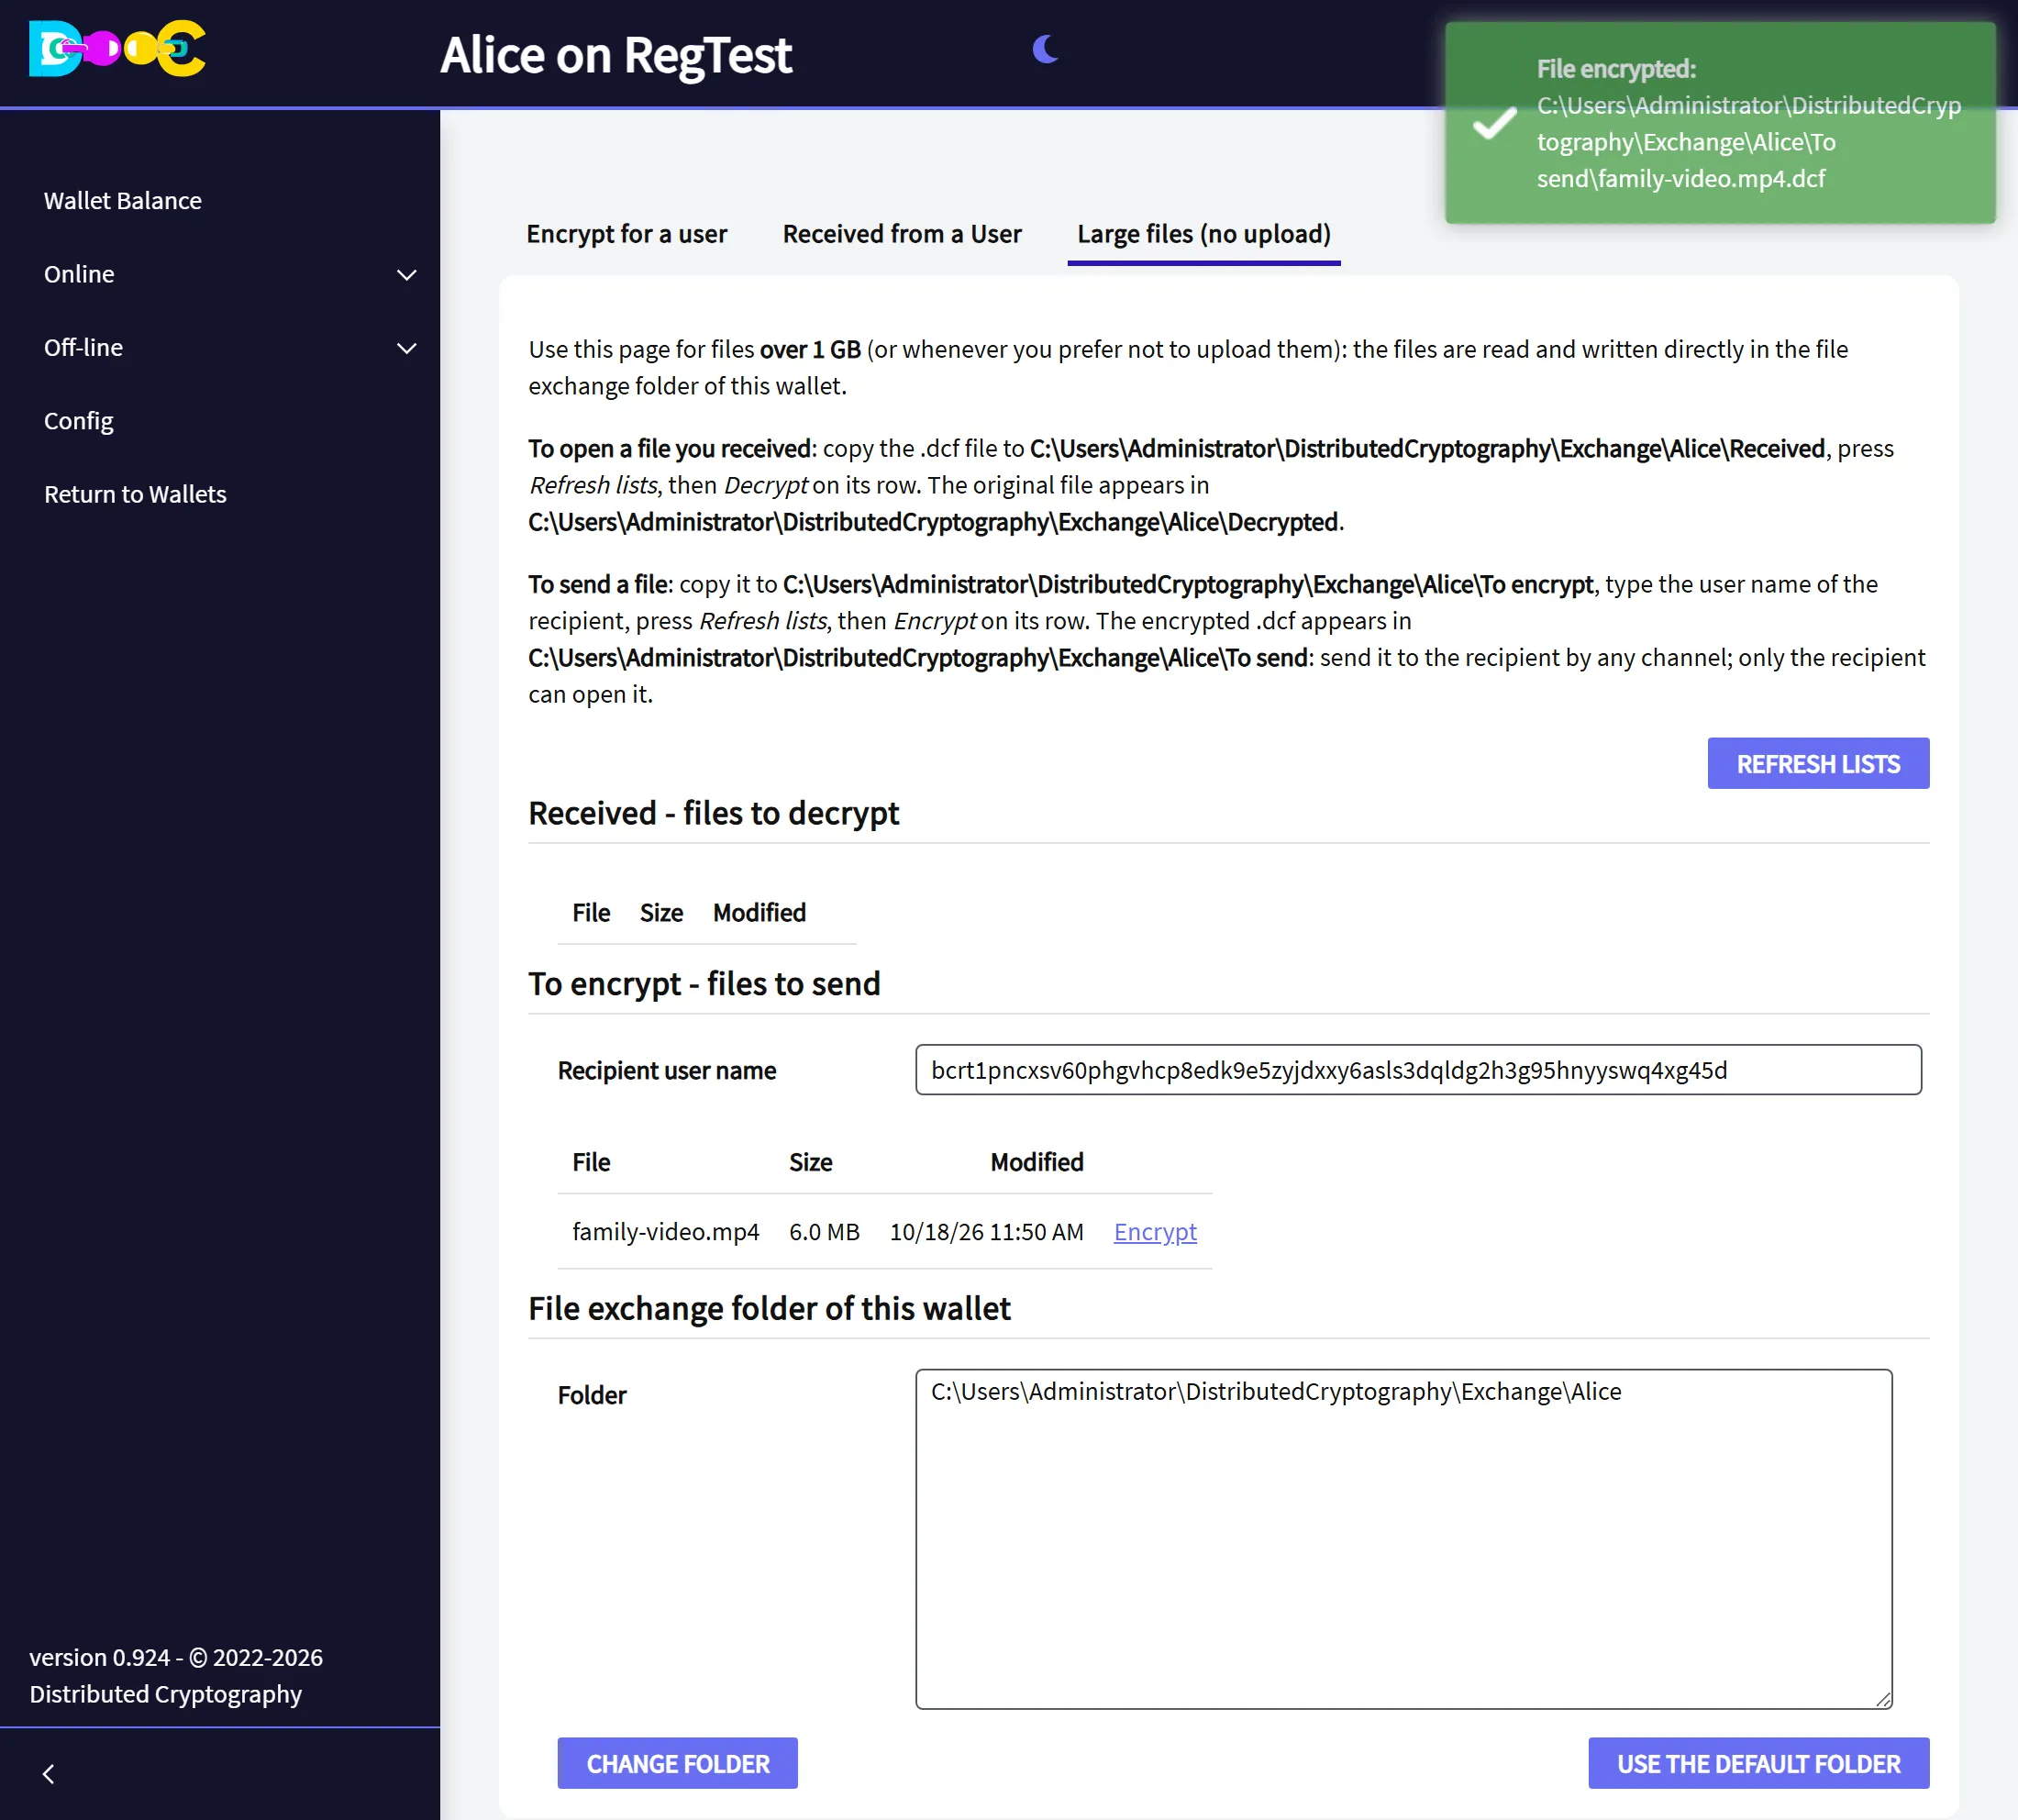Toggle dark mode with the moon icon
The height and width of the screenshot is (1820, 2018).
click(1045, 48)
